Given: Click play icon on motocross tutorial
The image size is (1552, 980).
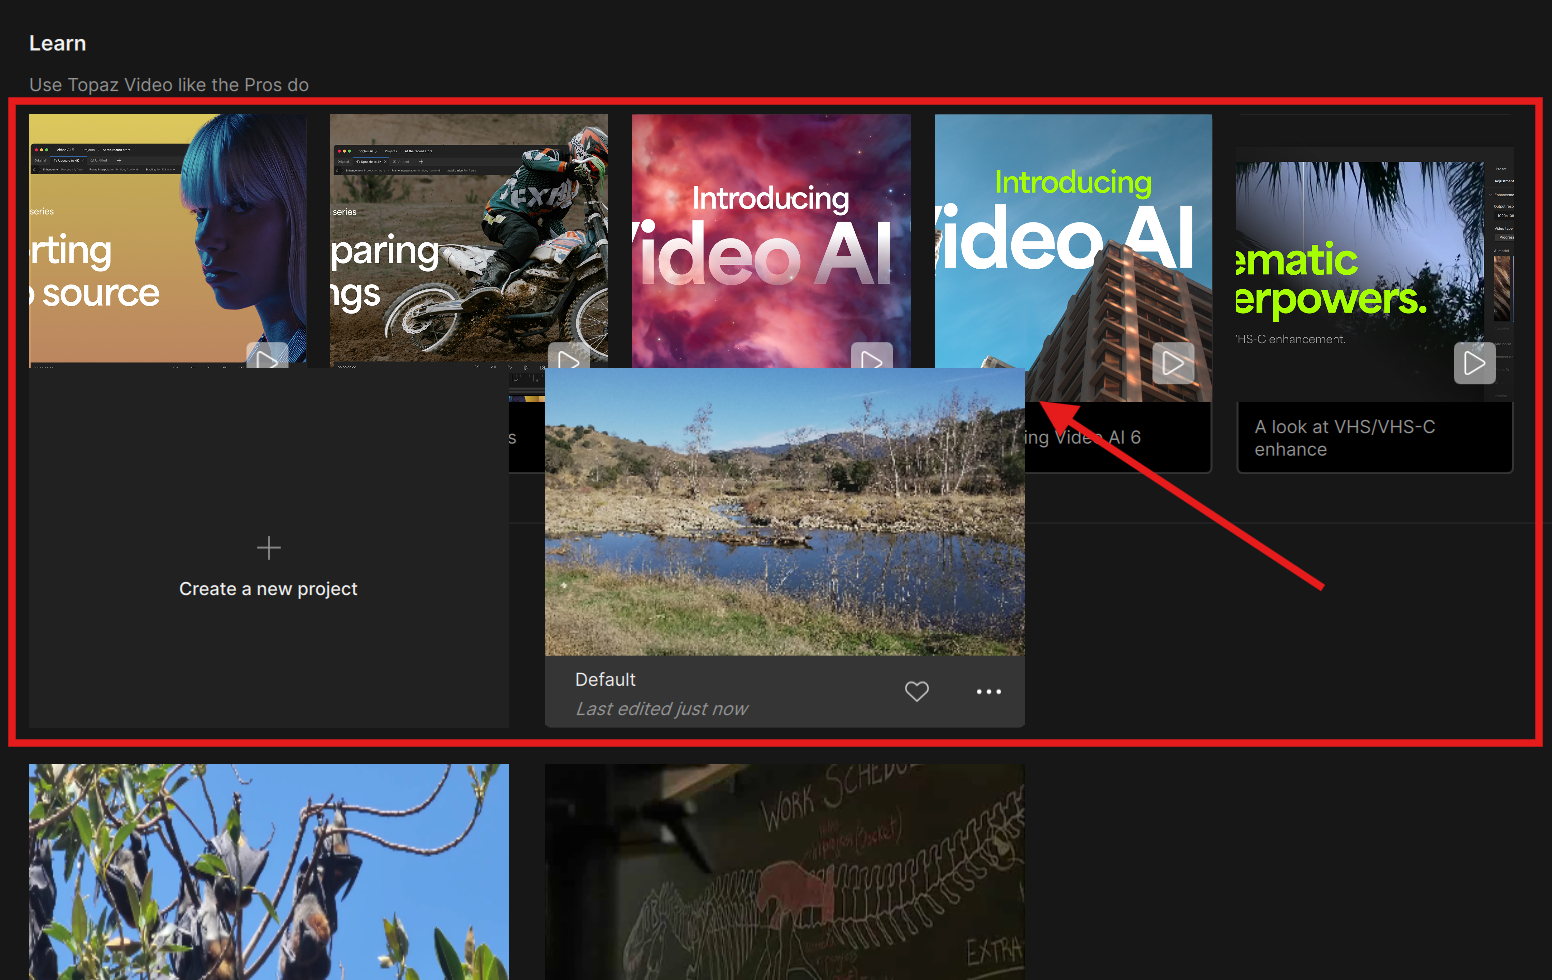Looking at the screenshot, I should pyautogui.click(x=568, y=358).
